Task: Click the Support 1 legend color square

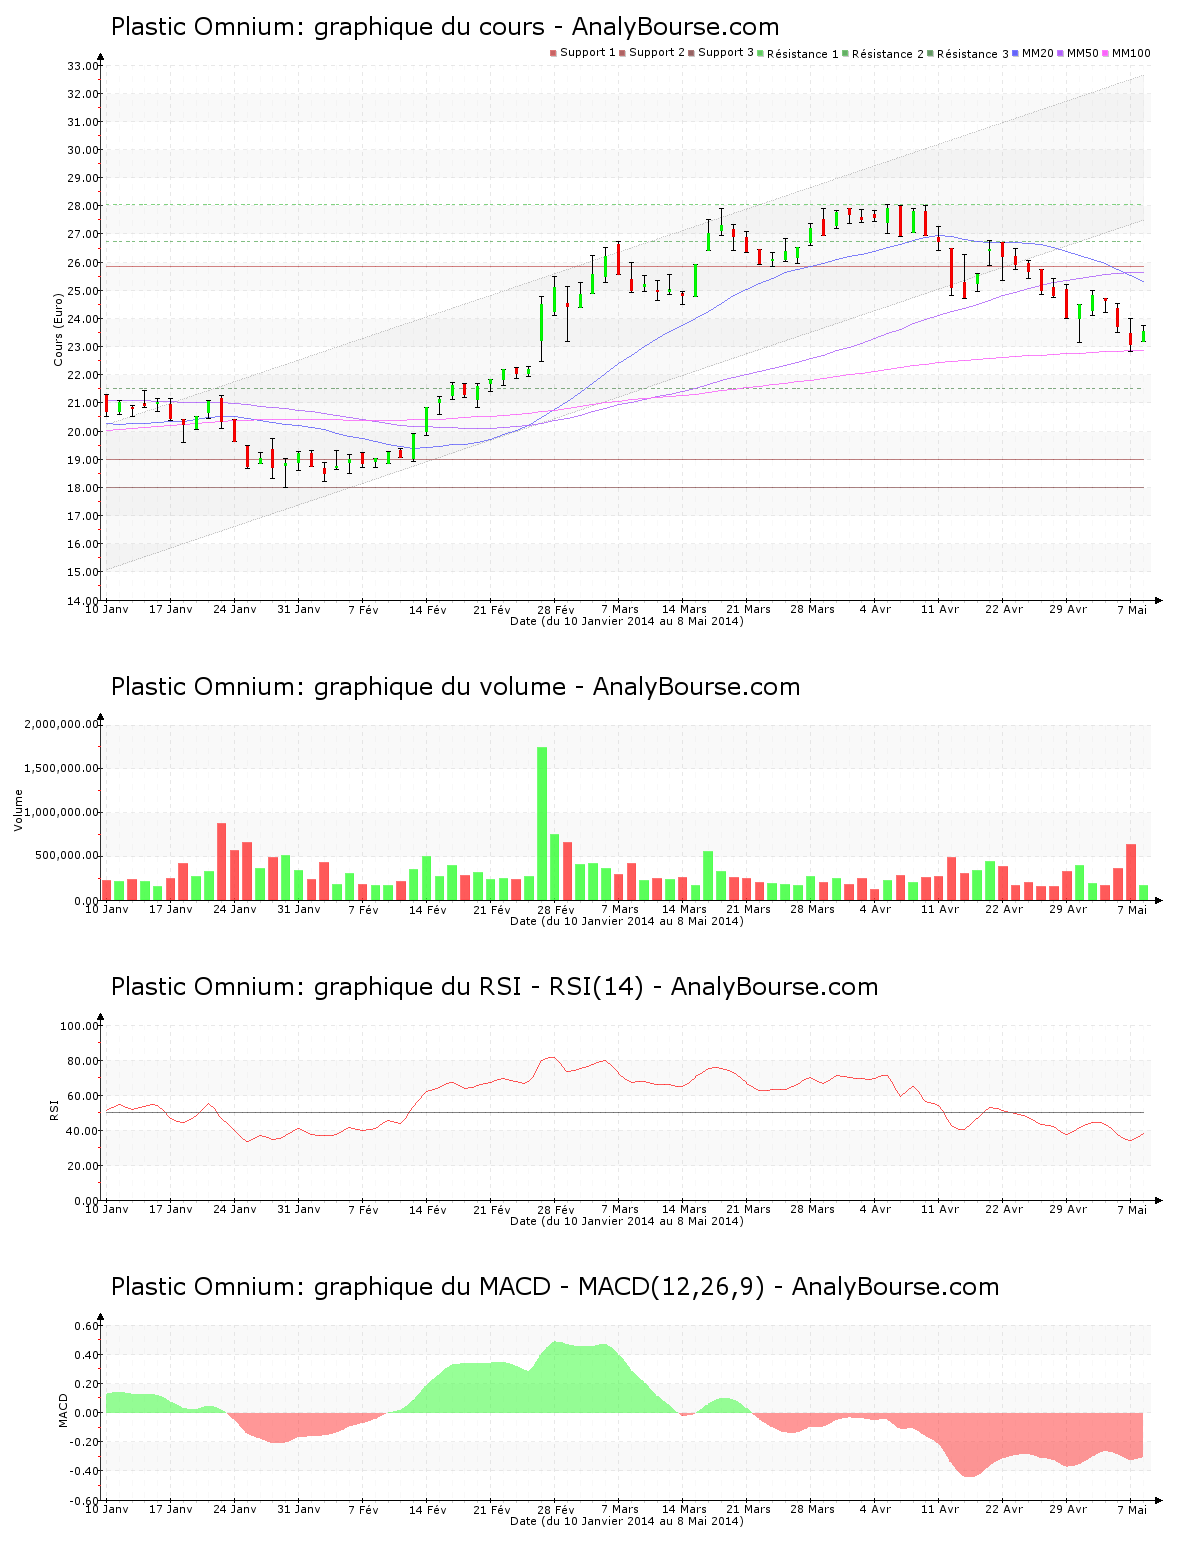Action: 553,53
